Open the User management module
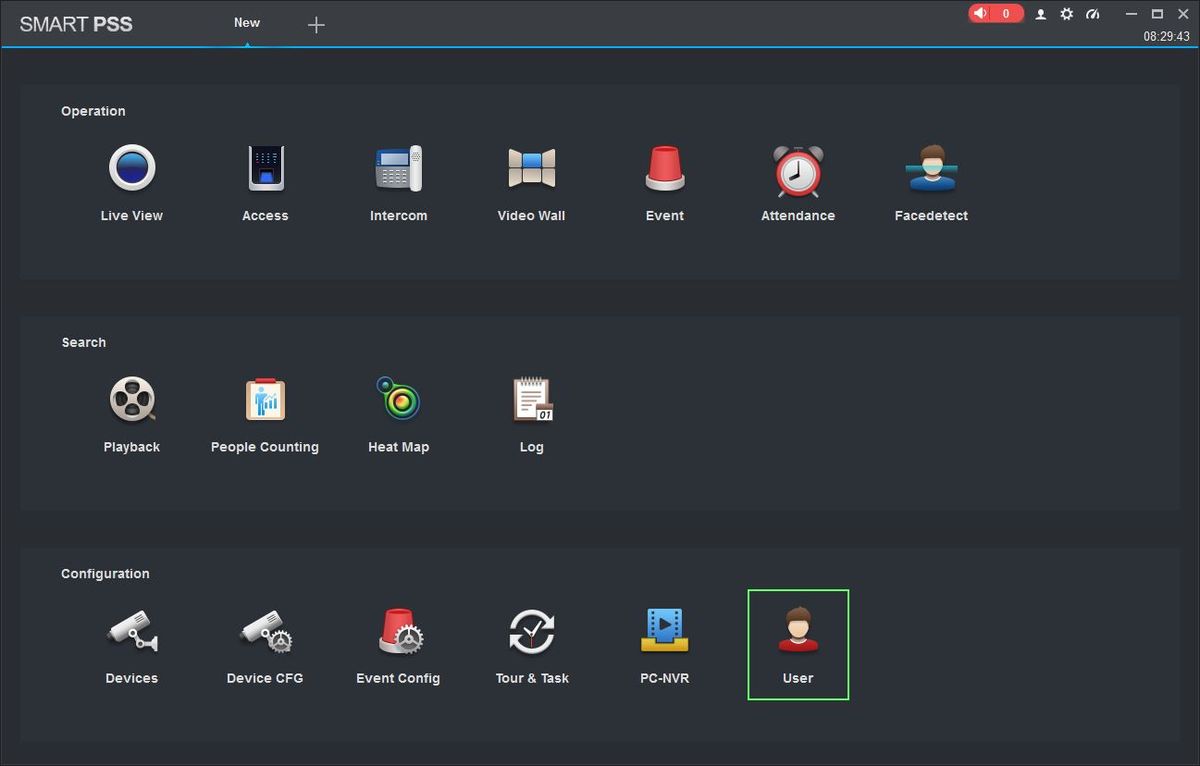 797,632
